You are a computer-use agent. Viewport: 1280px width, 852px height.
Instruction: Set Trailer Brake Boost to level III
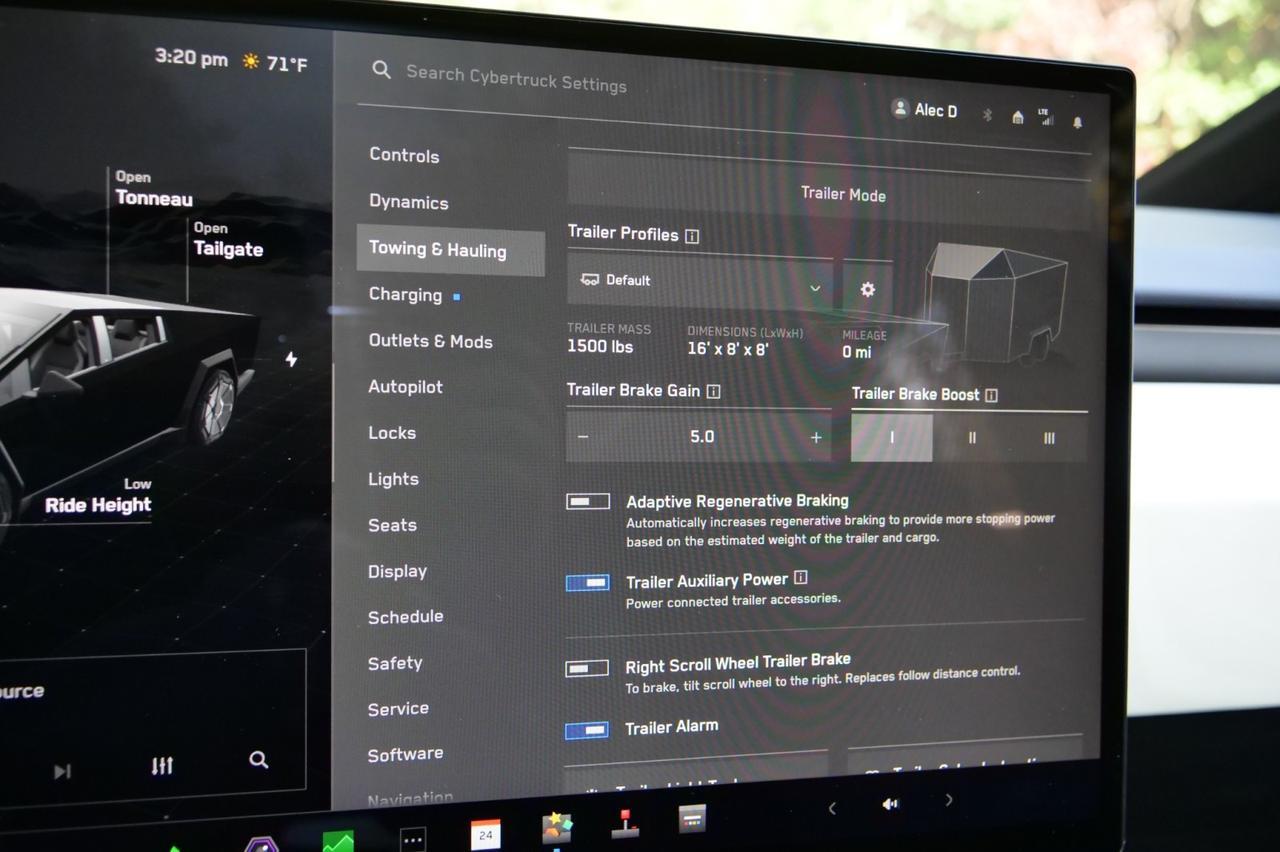1048,438
